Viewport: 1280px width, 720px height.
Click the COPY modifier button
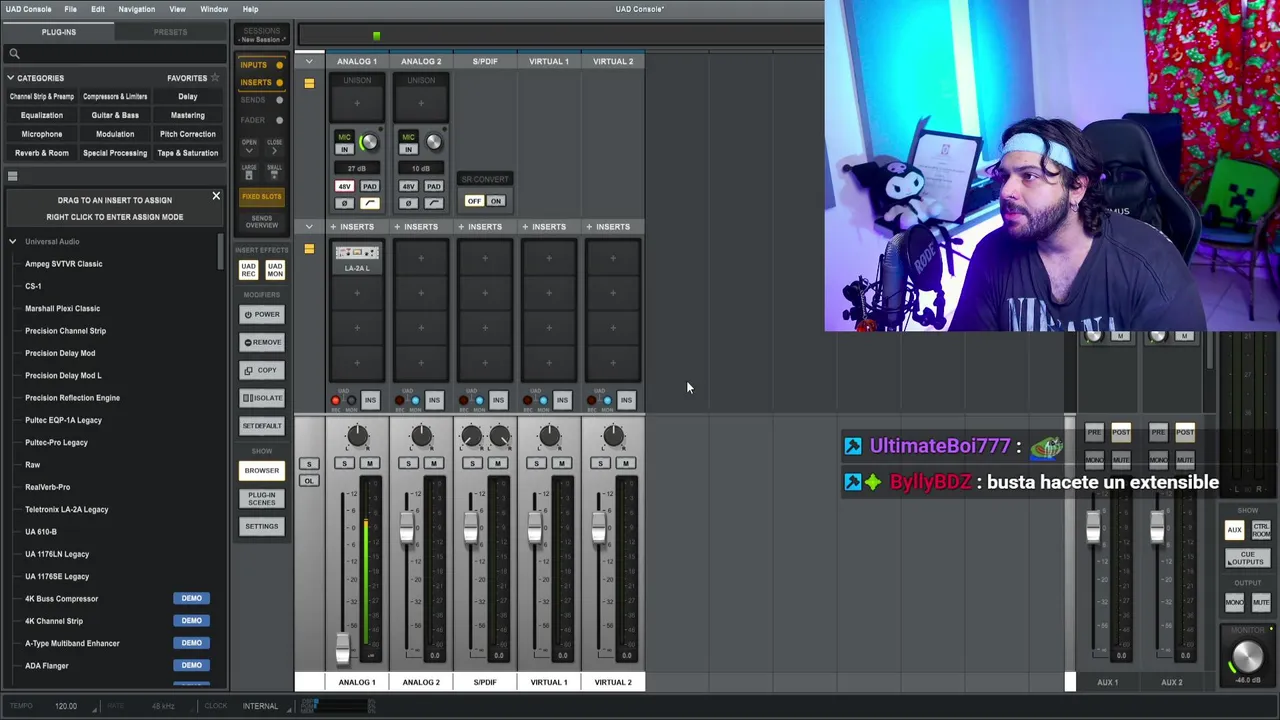[262, 370]
